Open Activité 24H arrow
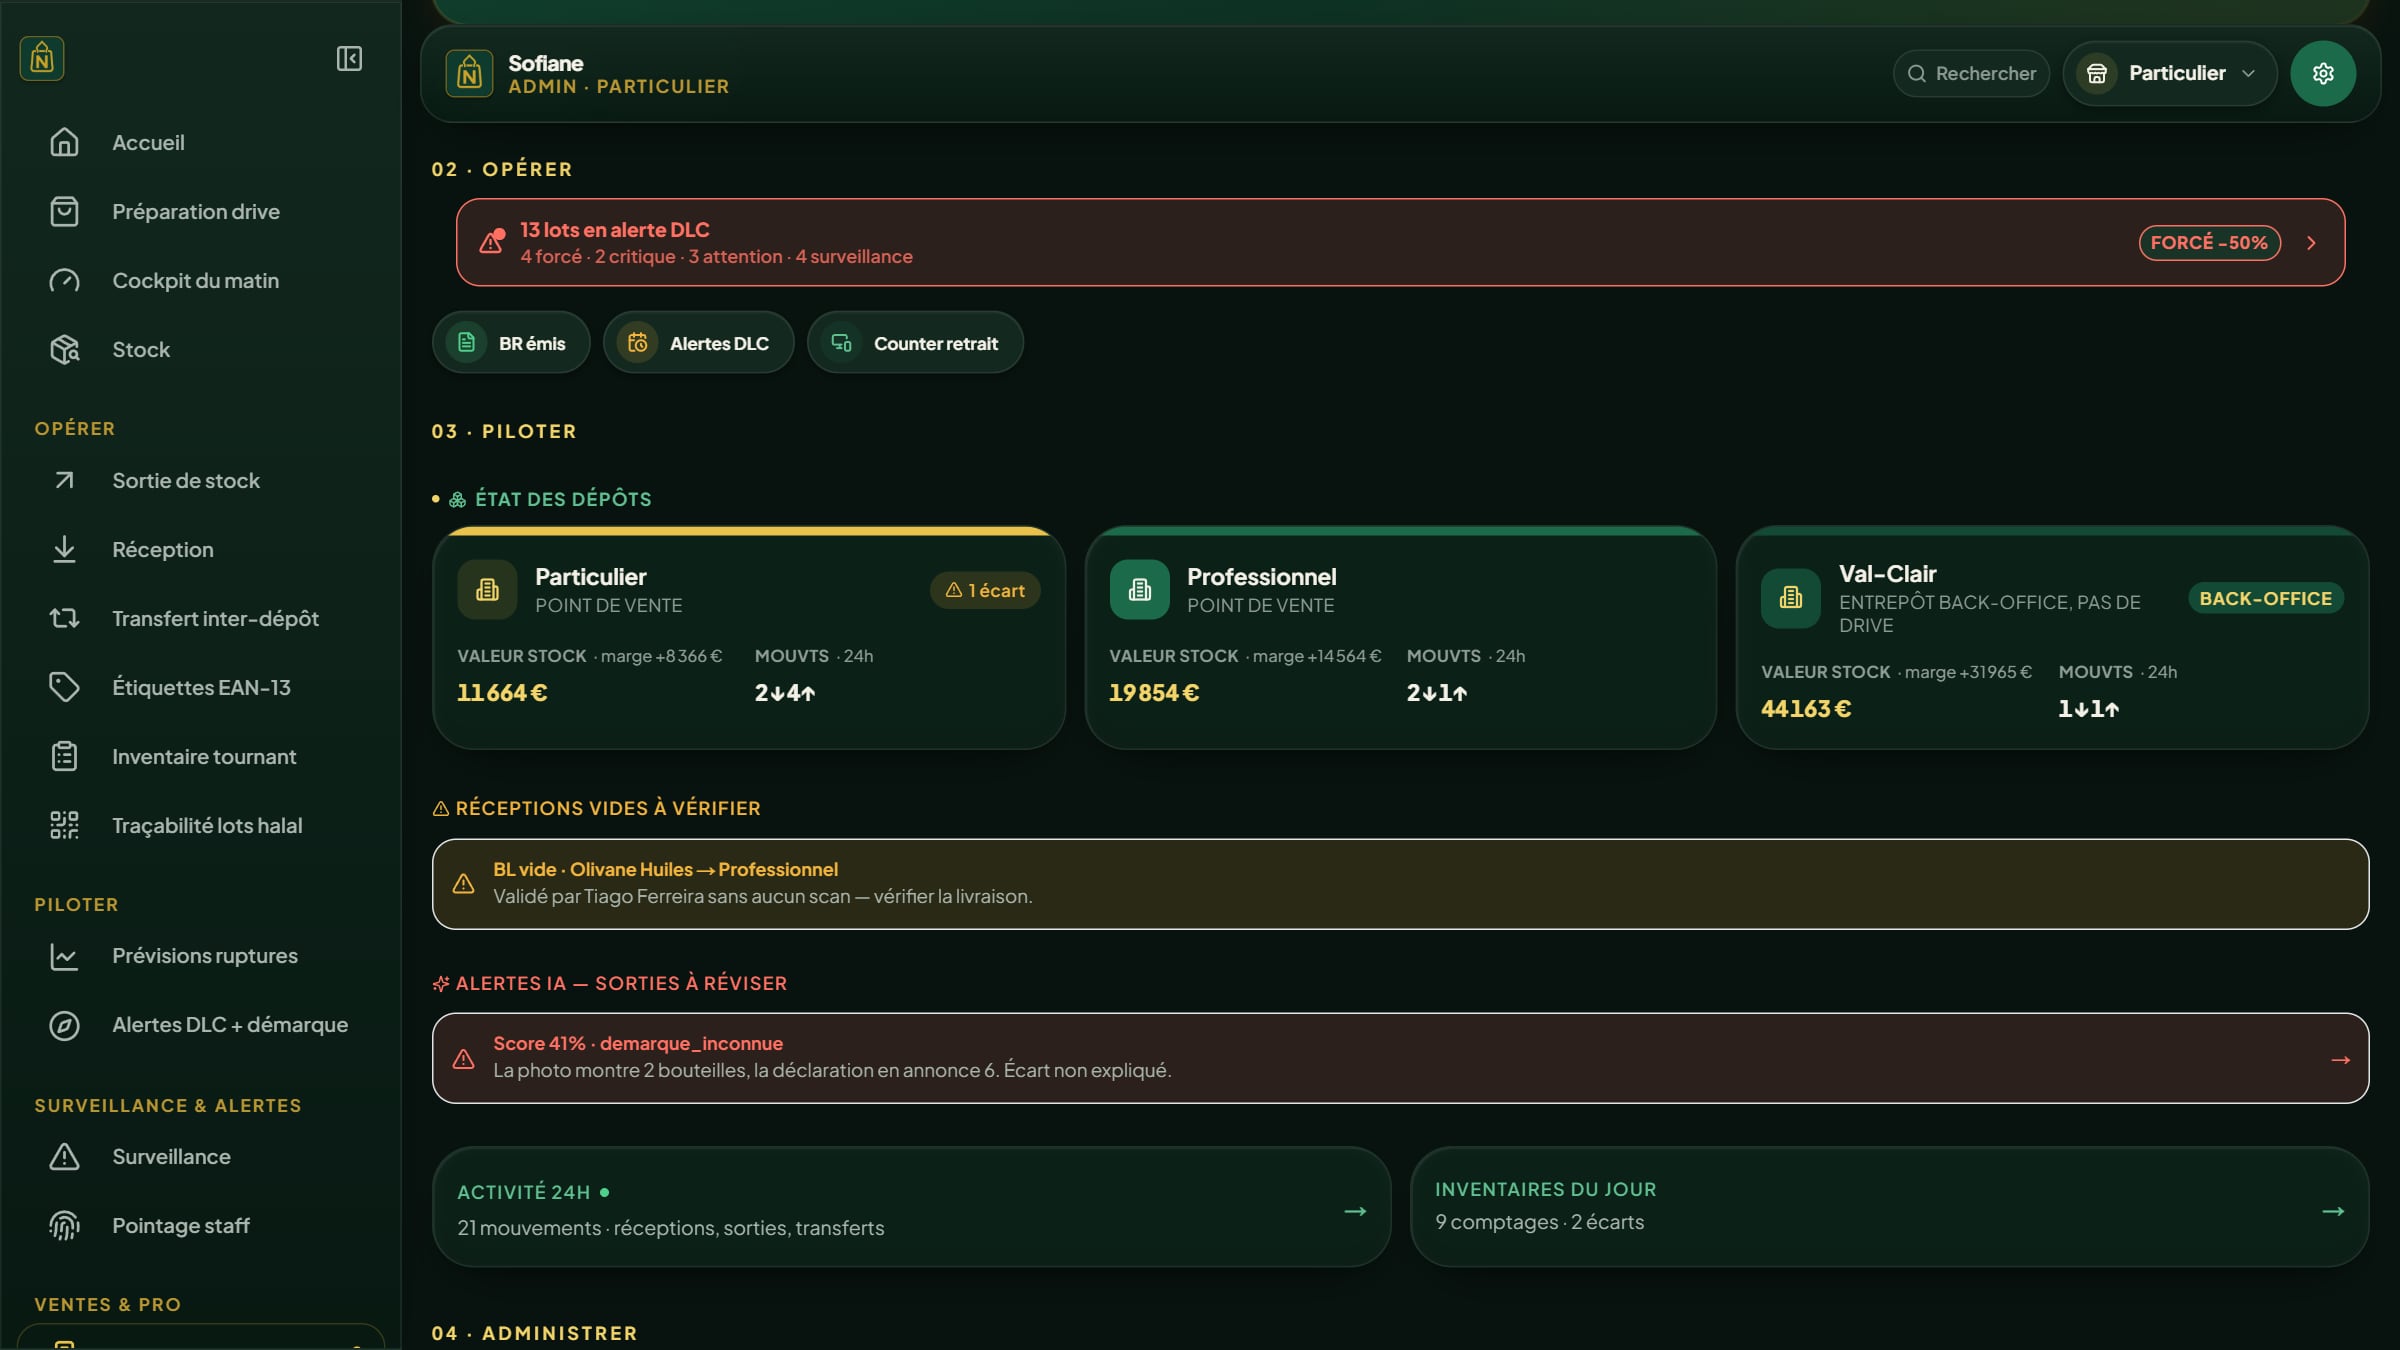The height and width of the screenshot is (1350, 2400). (1355, 1211)
